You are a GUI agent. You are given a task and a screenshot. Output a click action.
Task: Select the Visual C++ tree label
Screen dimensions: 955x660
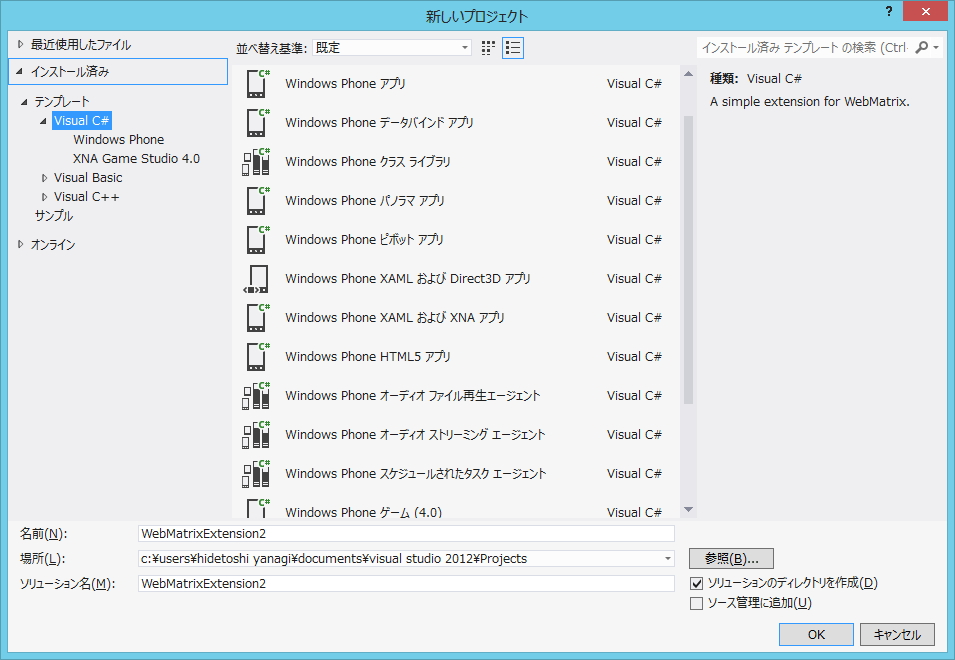pyautogui.click(x=86, y=197)
